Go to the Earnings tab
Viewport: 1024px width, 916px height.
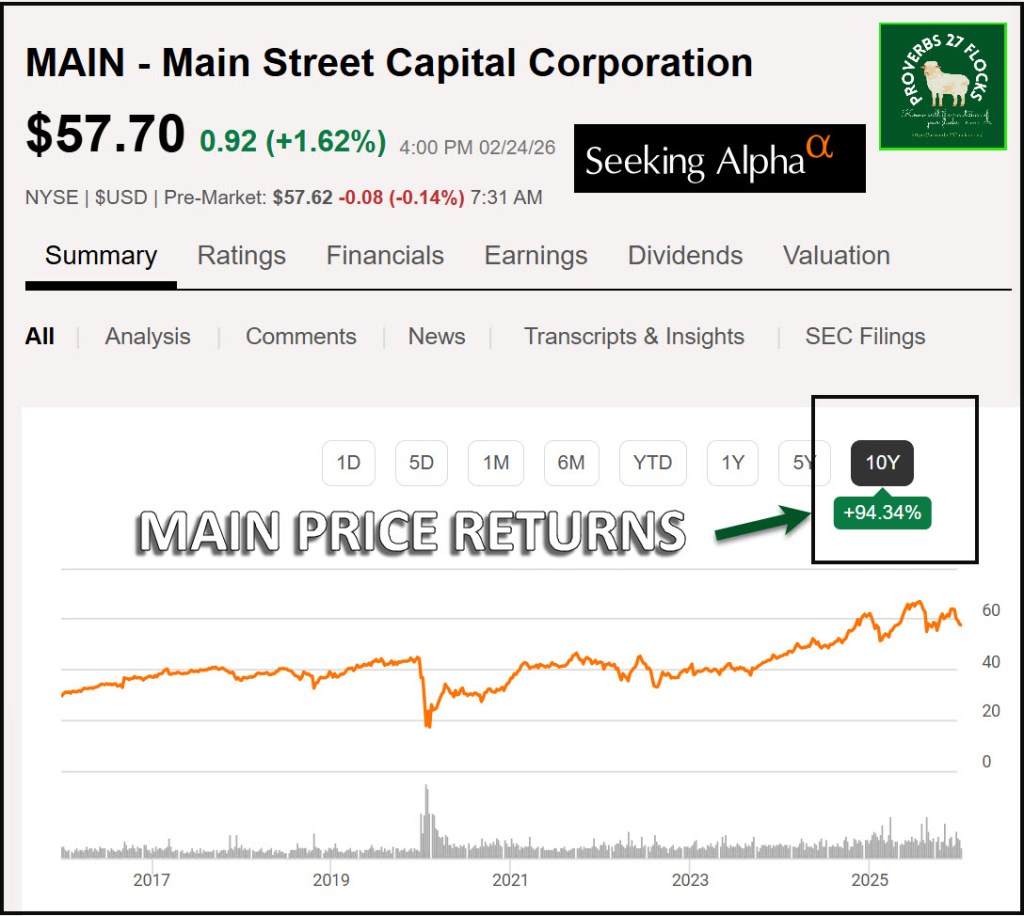pos(536,255)
